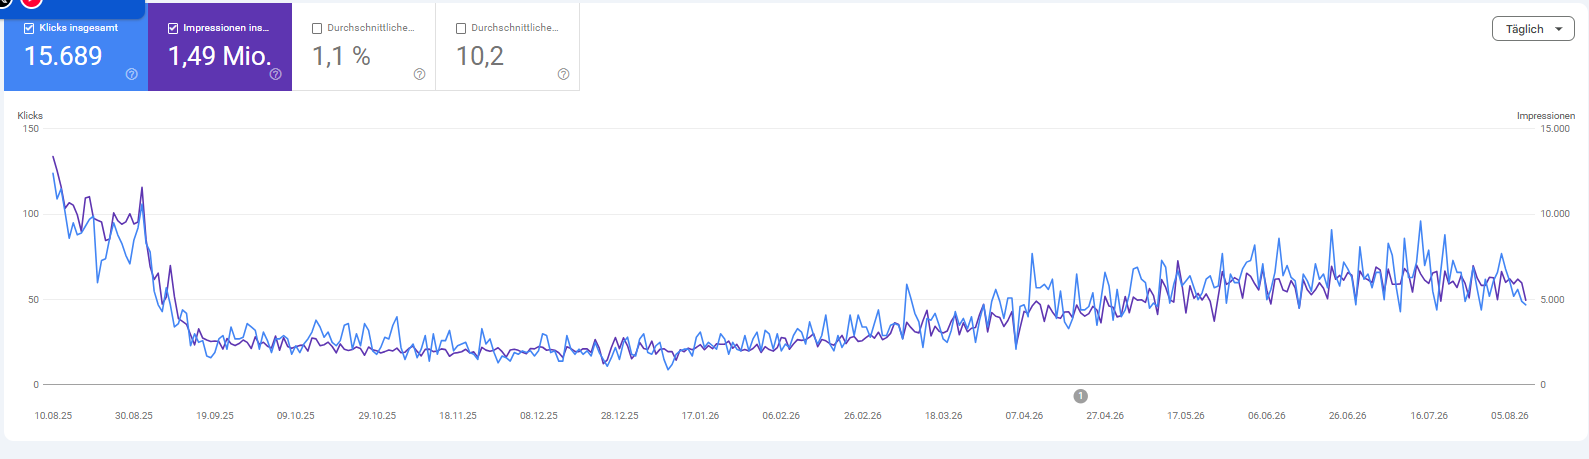The width and height of the screenshot is (1589, 459).
Task: Uncheck the Impressionen insgesamt checkbox
Action: (x=173, y=29)
